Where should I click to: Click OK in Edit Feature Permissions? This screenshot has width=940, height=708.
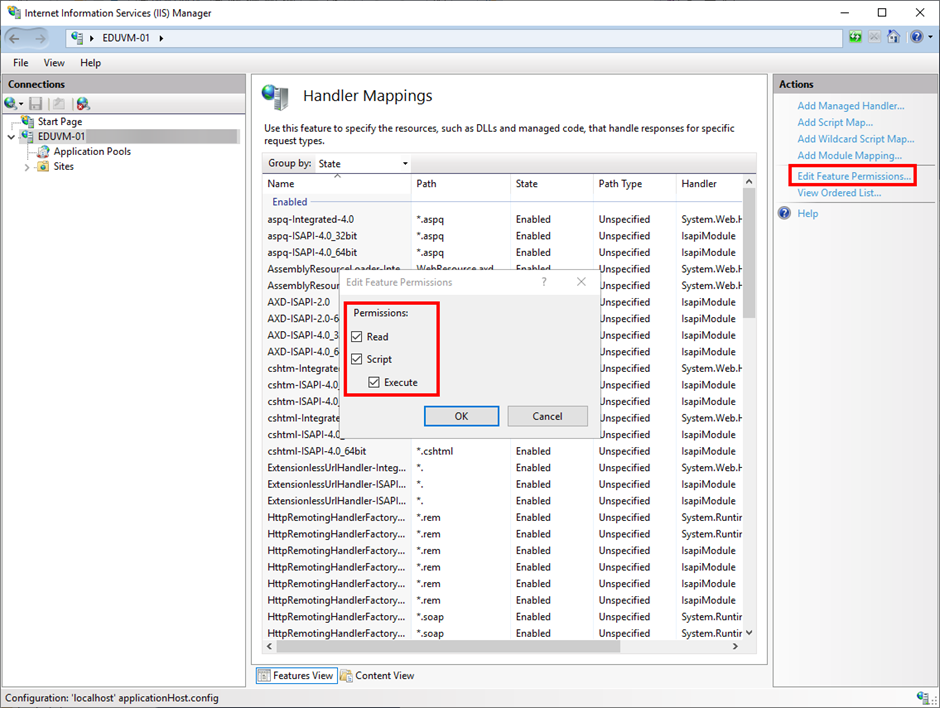coord(461,416)
